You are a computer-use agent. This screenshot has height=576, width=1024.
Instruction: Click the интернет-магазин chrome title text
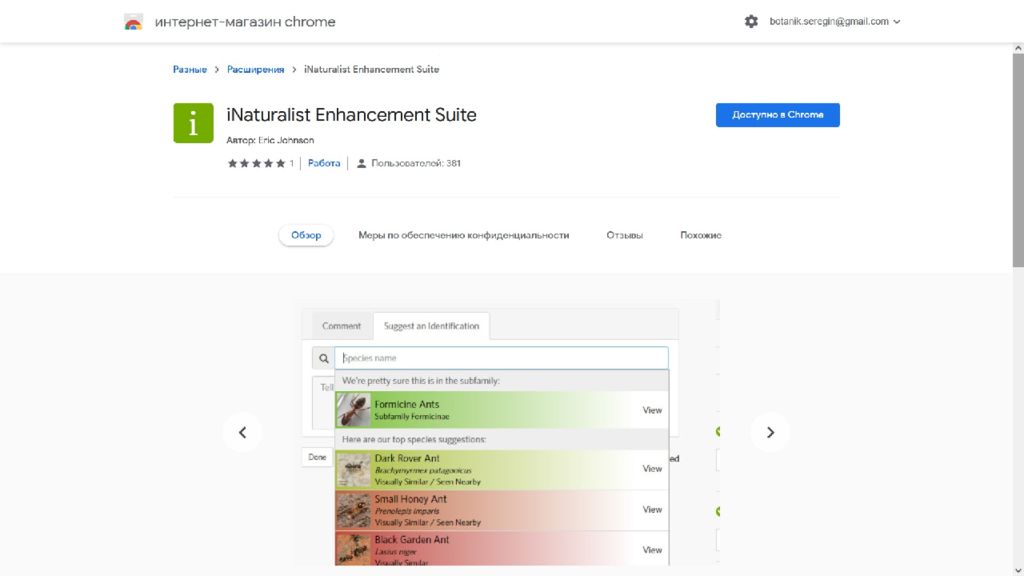click(245, 22)
